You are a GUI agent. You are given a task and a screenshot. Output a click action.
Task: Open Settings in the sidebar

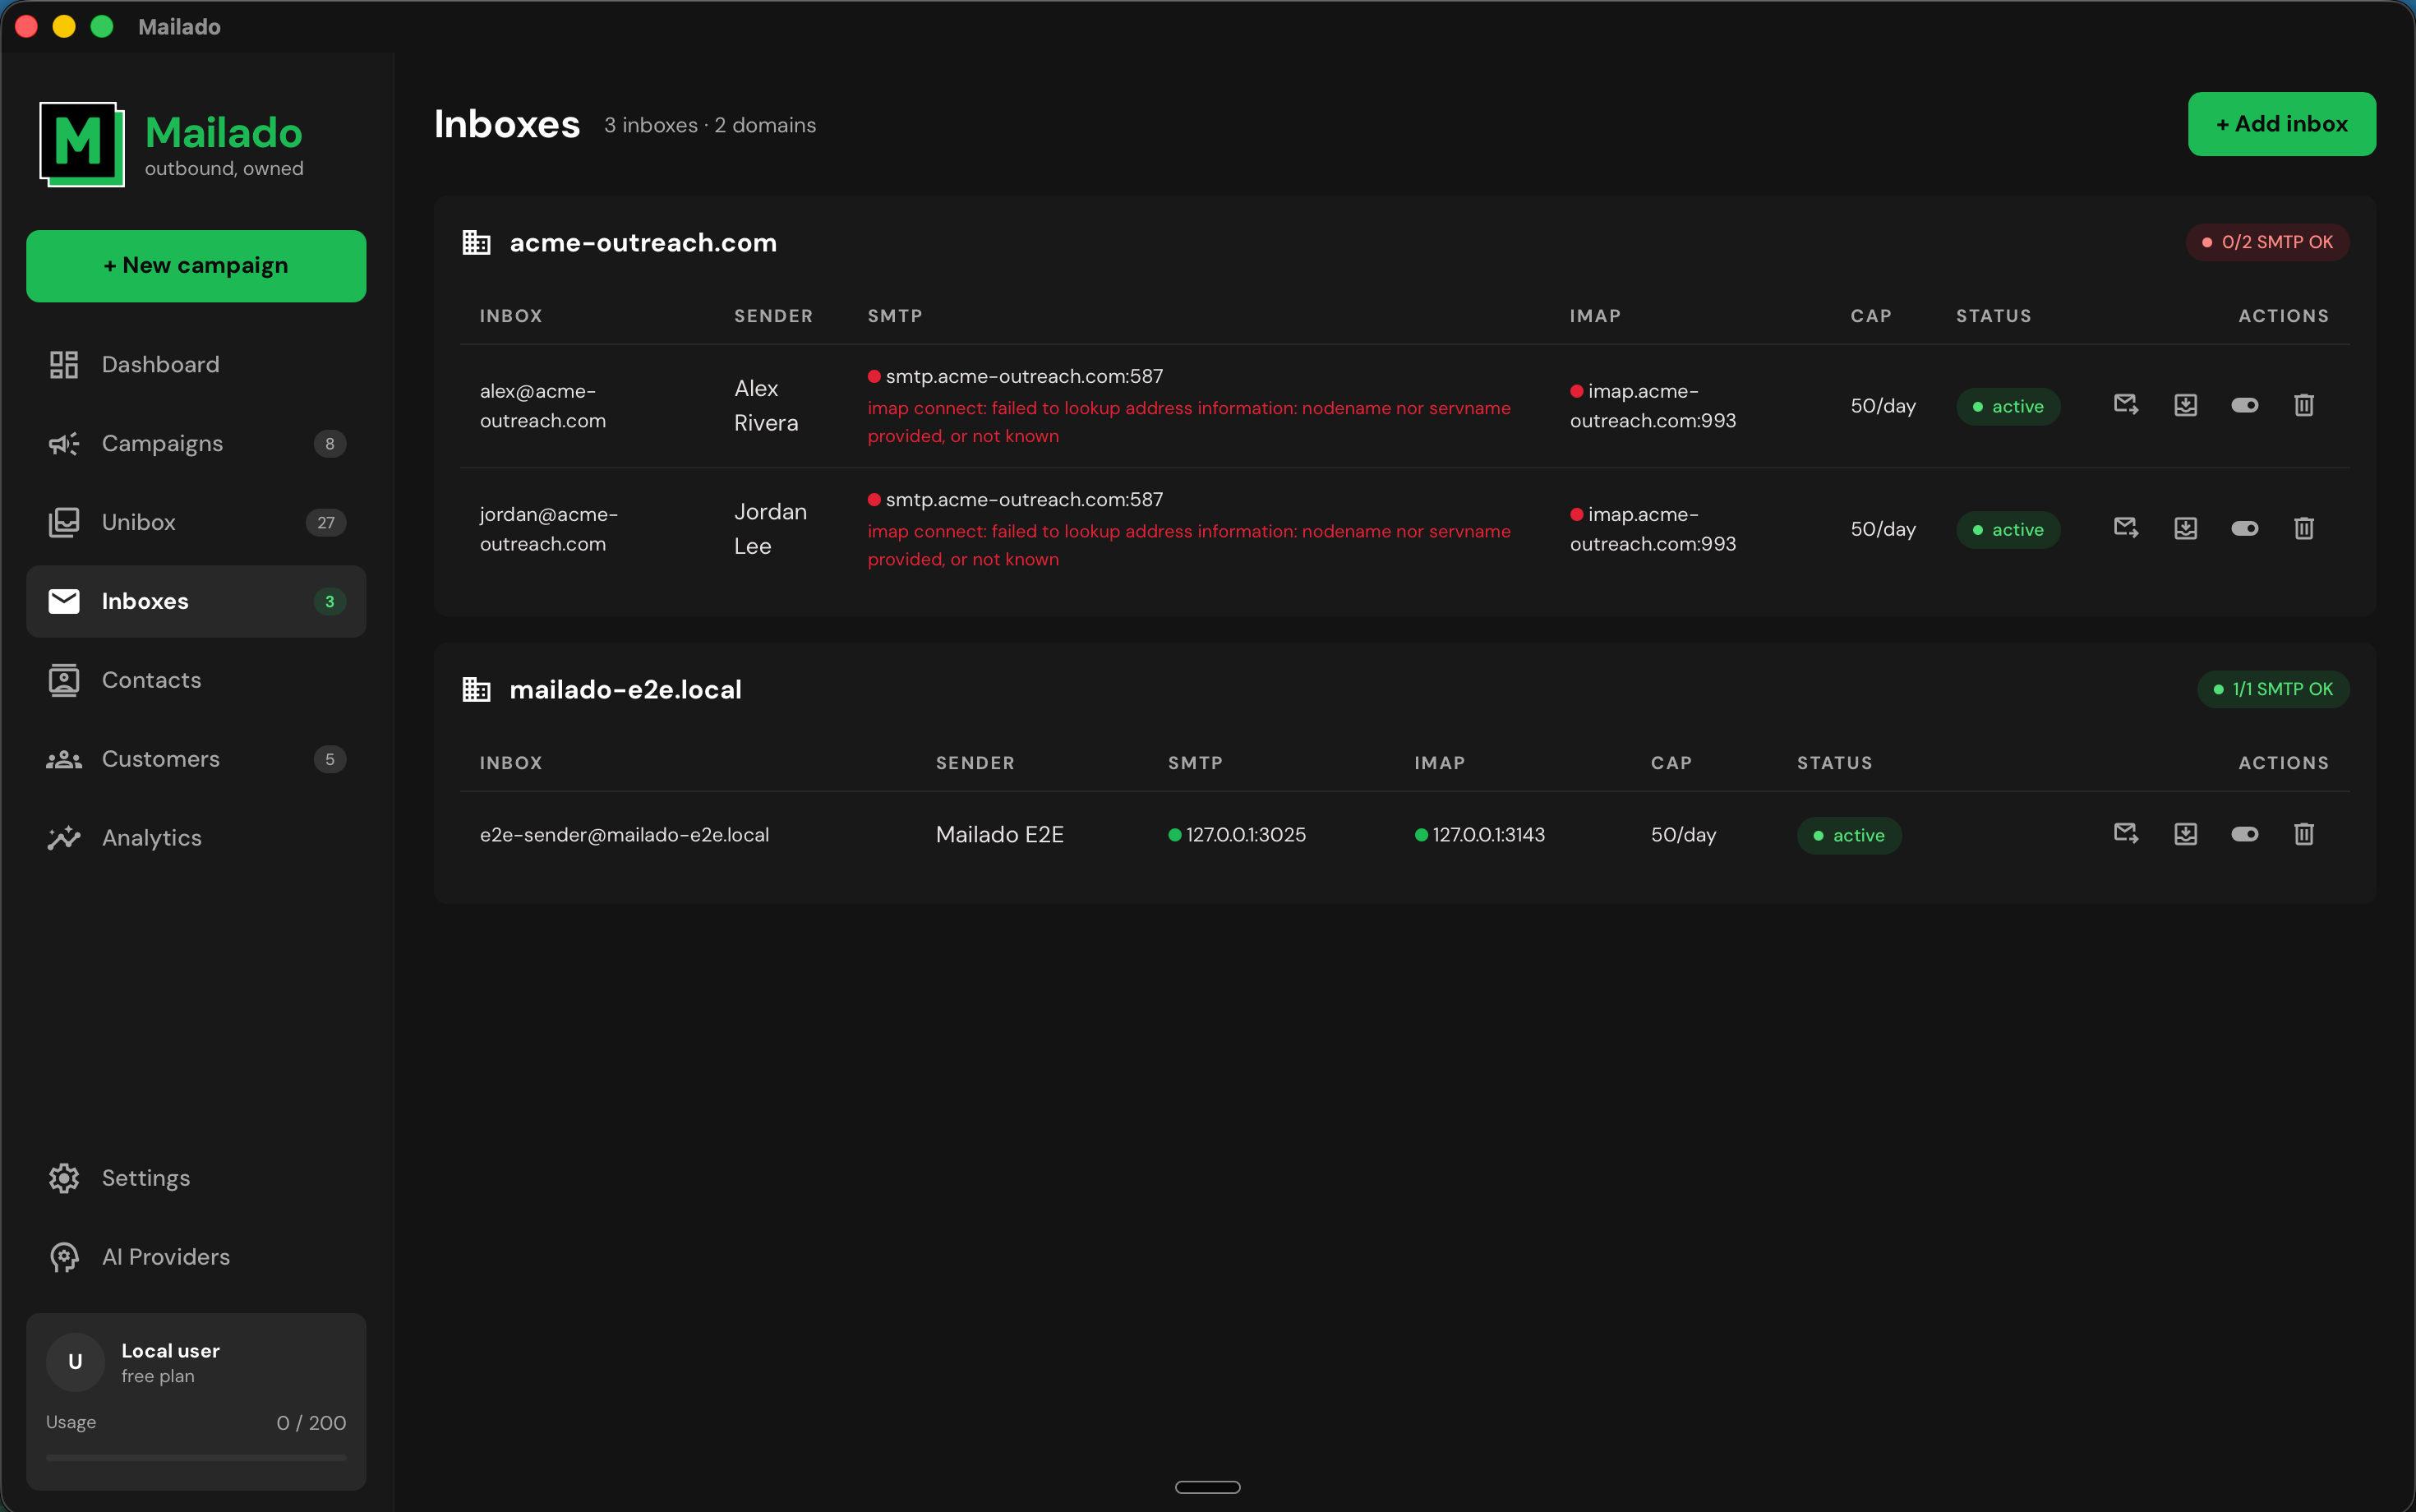tap(196, 1178)
